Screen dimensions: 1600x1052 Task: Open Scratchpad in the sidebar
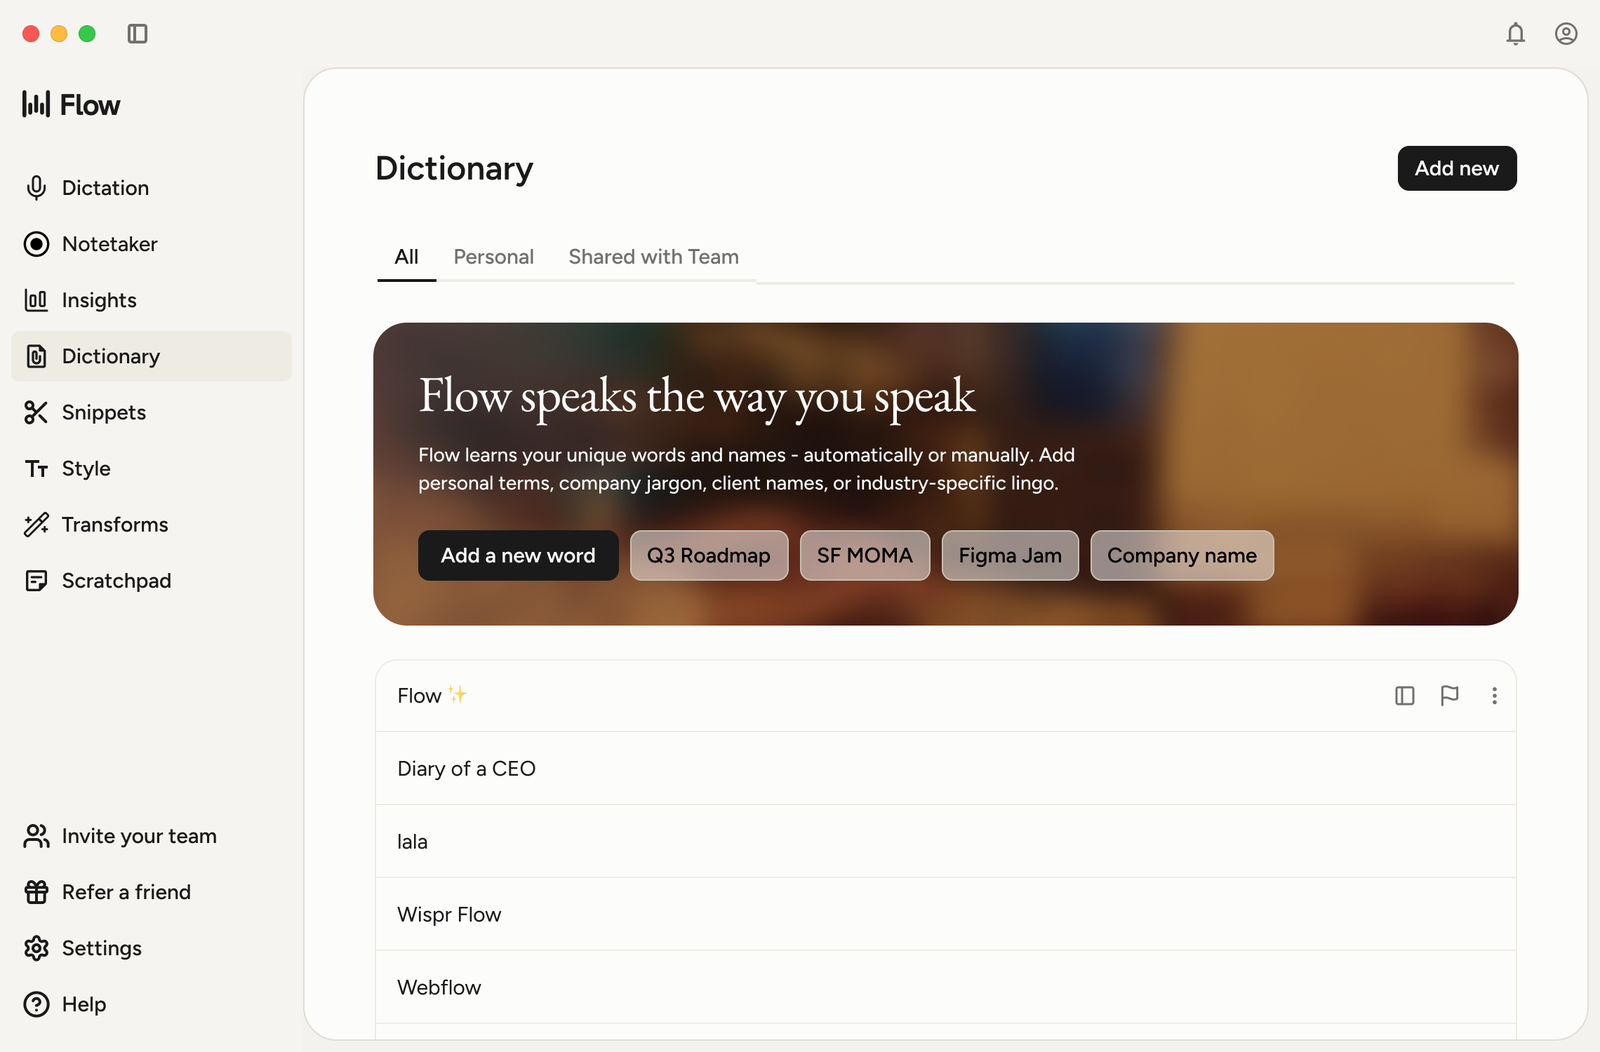(x=152, y=580)
